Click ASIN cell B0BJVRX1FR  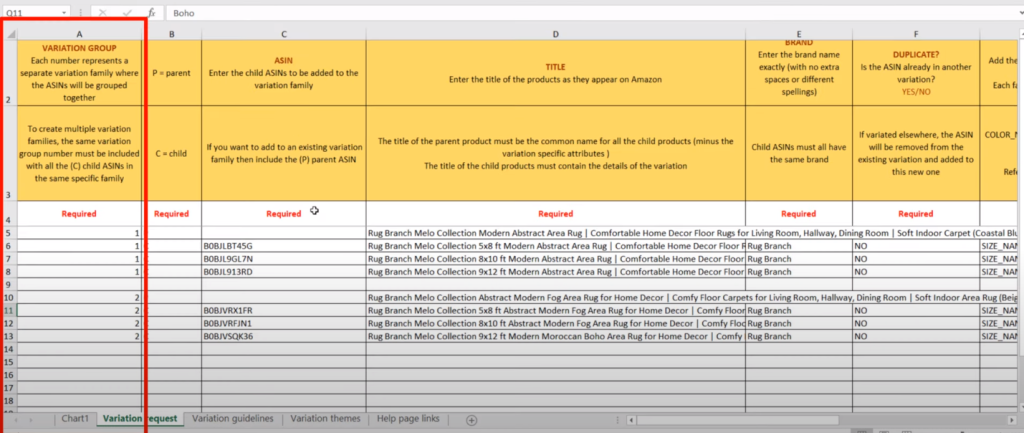pyautogui.click(x=283, y=311)
